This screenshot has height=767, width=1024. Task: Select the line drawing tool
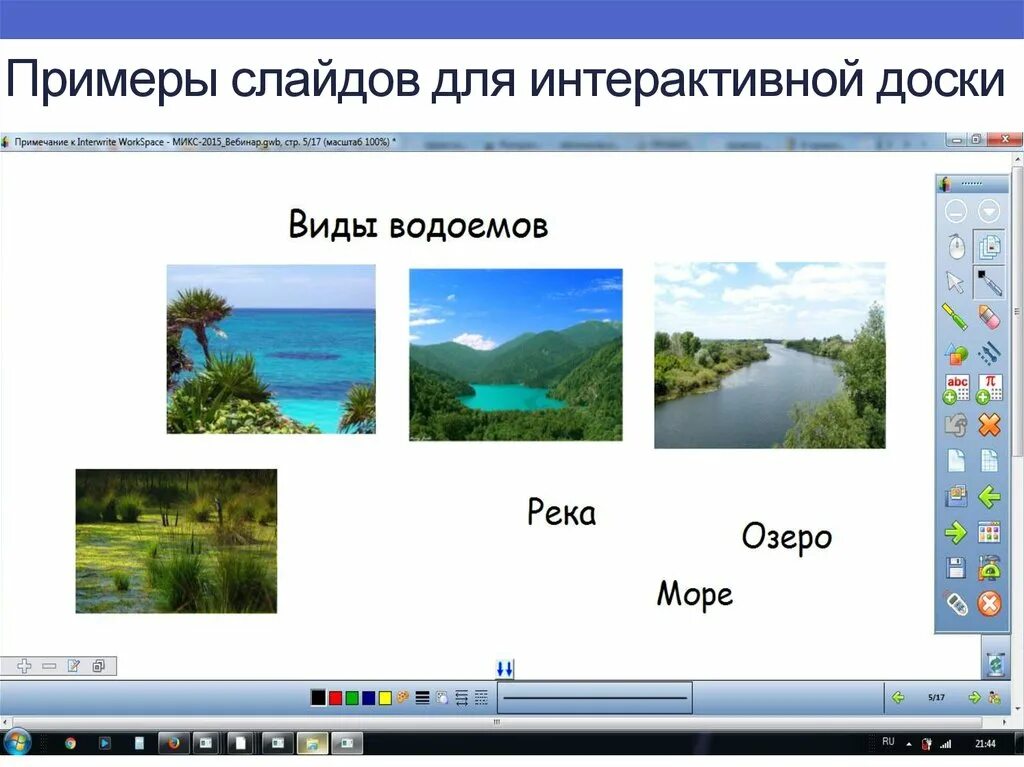(x=989, y=353)
